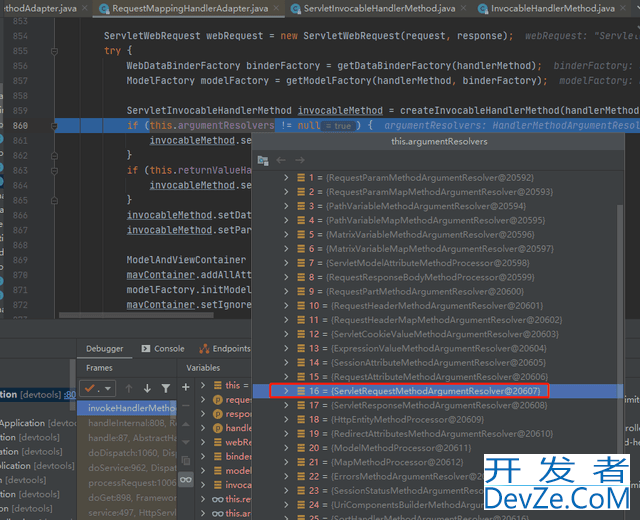Expand element 1 RequestParamMethodArgumentResolver
The image size is (640, 520).
point(286,178)
